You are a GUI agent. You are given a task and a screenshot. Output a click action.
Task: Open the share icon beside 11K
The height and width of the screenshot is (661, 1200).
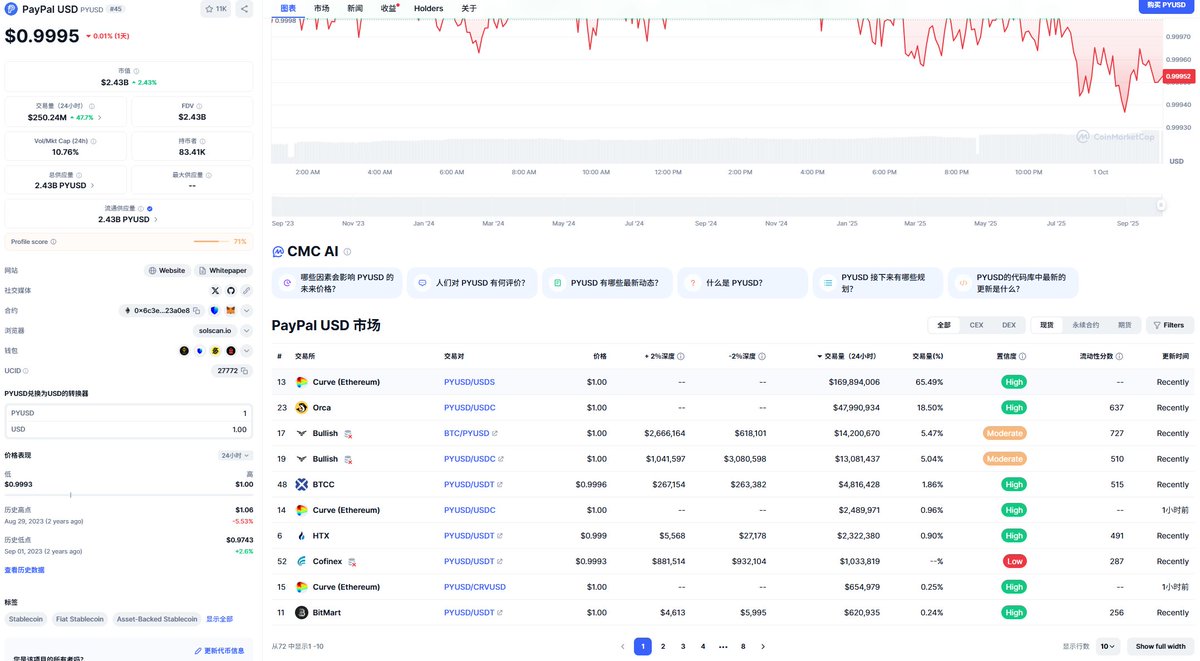[245, 8]
